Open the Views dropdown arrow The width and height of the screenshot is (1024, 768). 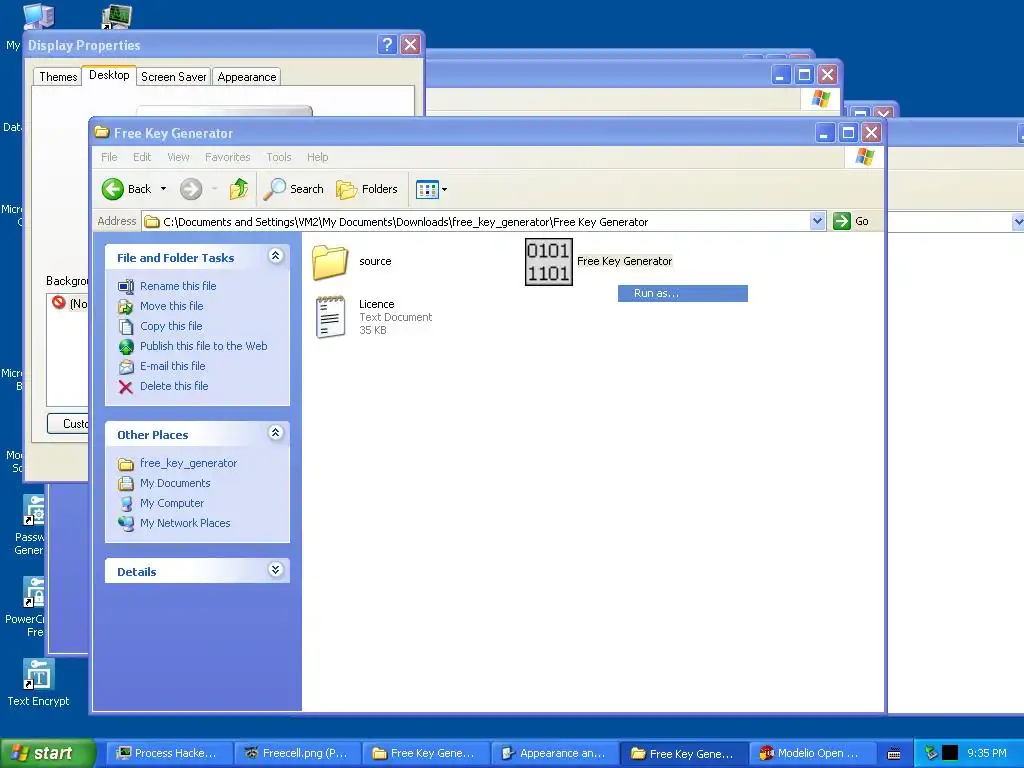(x=445, y=190)
